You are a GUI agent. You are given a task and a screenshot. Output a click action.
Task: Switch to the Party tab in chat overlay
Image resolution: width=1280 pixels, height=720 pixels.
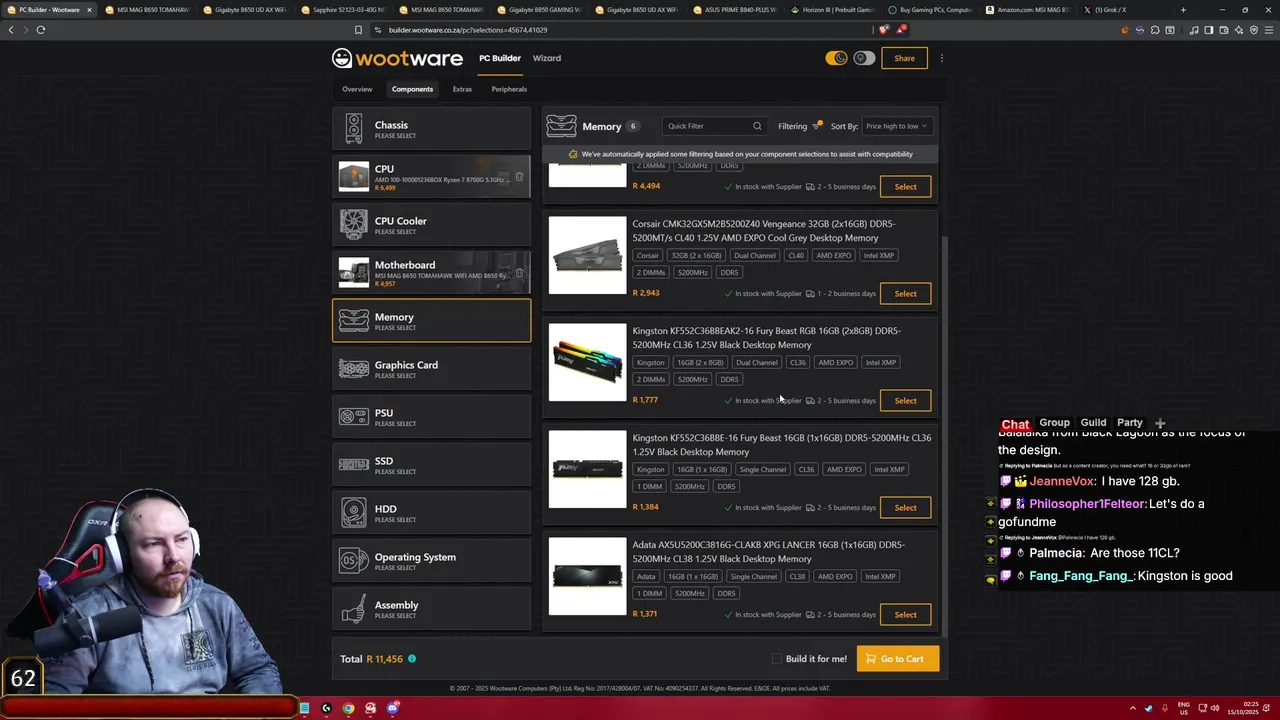[1130, 423]
